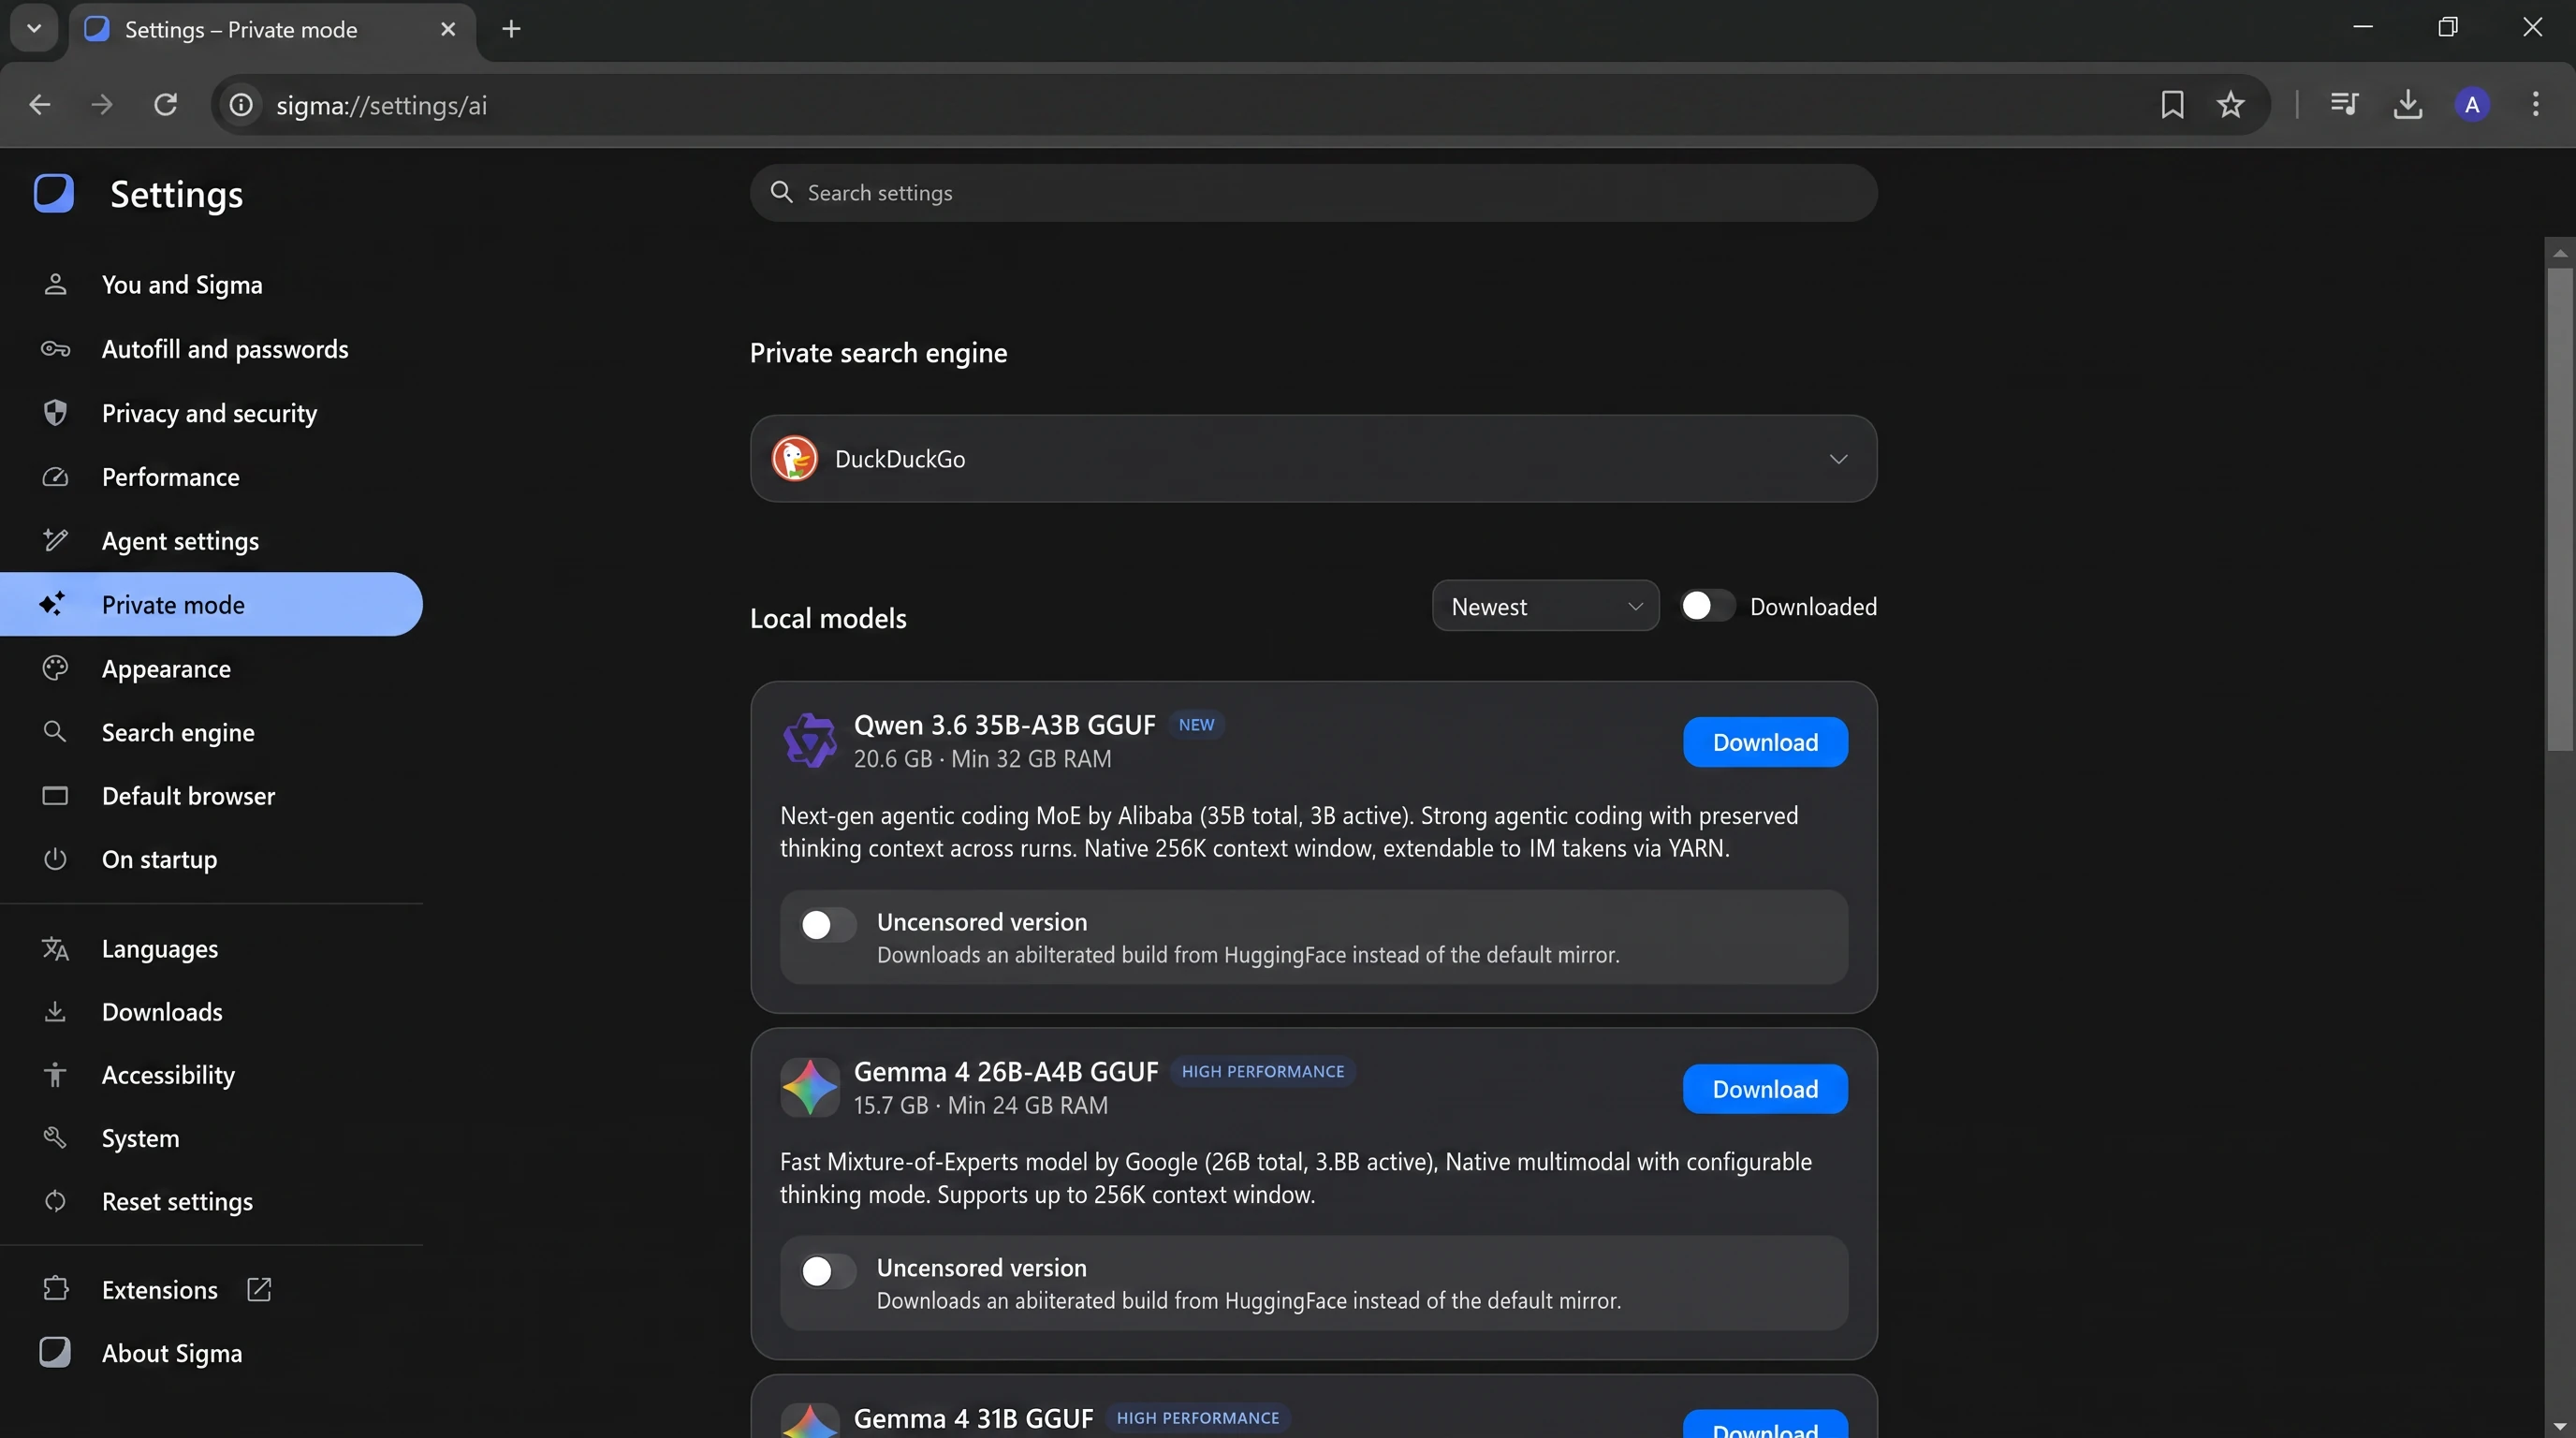Screen dimensions: 2576x1438
Task: Open the three-dot browser menu
Action: [x=2535, y=104]
